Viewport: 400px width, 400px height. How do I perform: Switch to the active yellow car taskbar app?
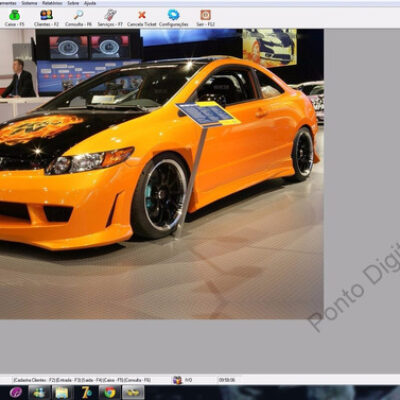pyautogui.click(x=133, y=393)
